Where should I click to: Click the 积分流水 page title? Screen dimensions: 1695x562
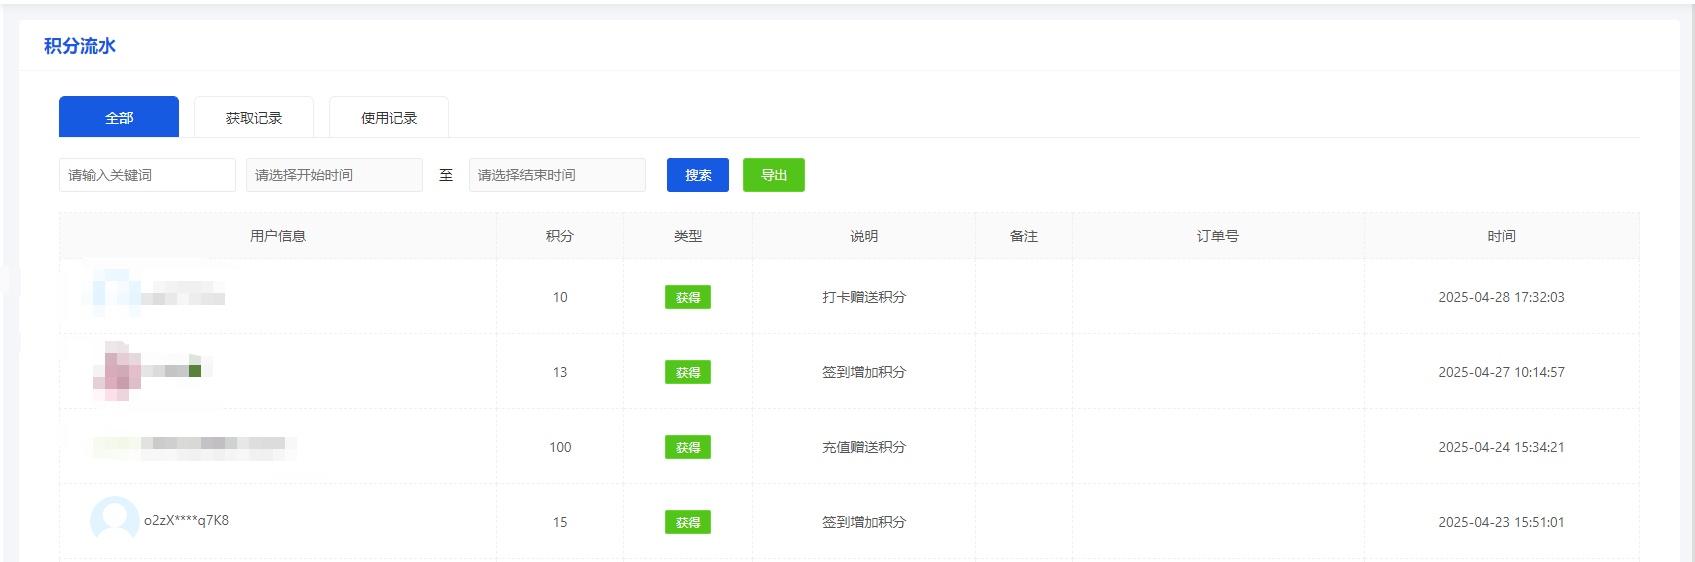[x=80, y=46]
